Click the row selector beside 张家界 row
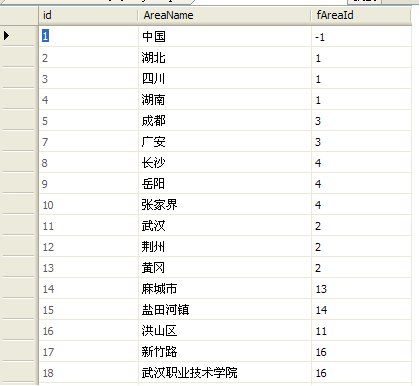The width and height of the screenshot is (420, 386). tap(19, 205)
